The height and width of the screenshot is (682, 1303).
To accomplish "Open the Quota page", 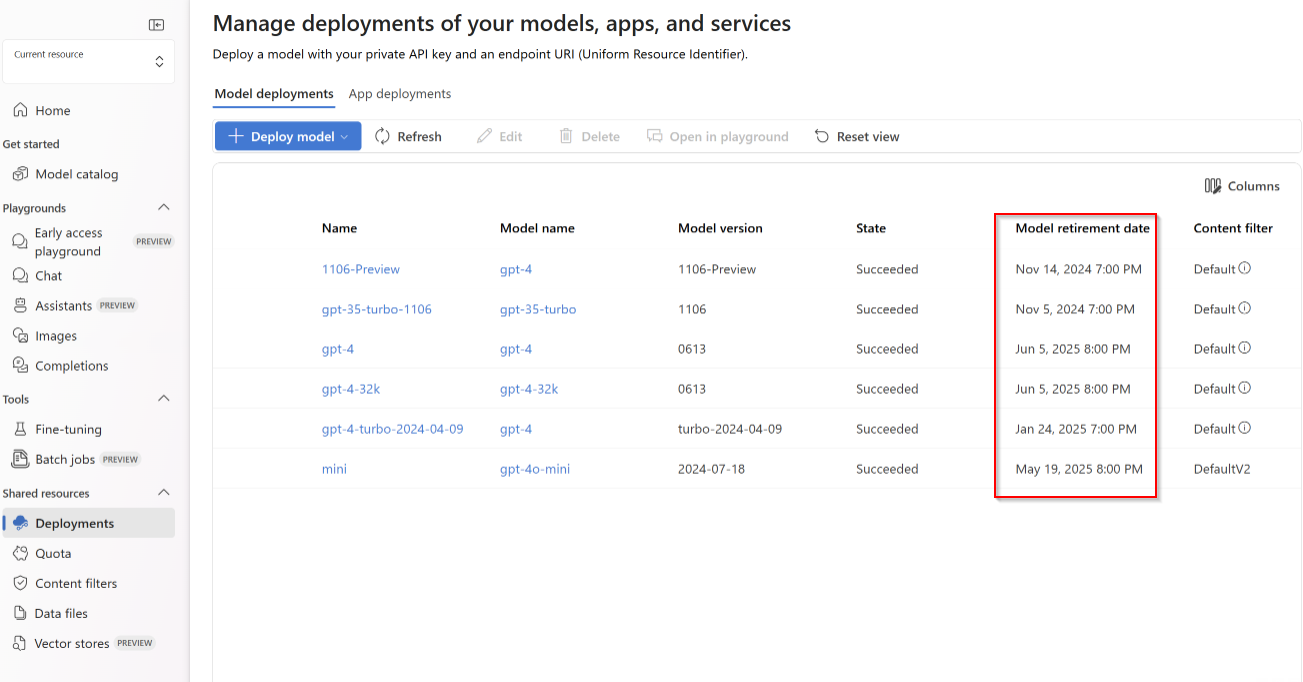I will tap(53, 553).
